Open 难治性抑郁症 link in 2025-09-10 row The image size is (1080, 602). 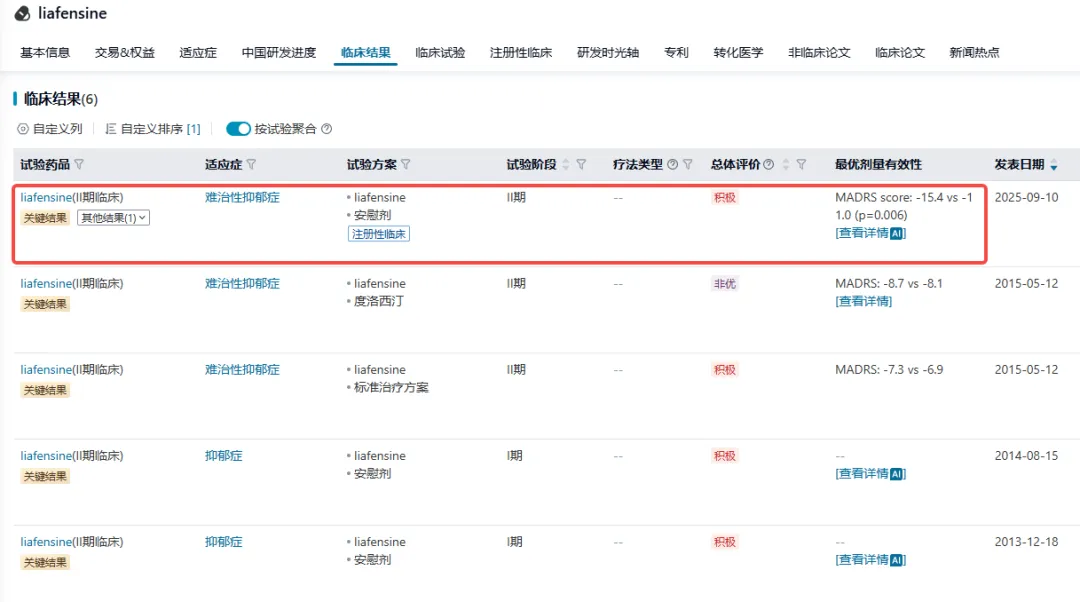point(242,197)
